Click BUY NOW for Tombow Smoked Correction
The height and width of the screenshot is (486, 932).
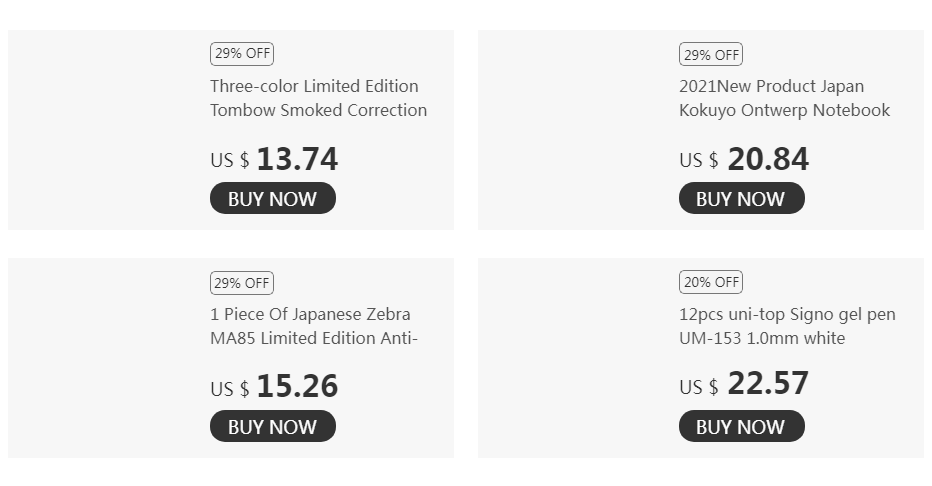tap(272, 199)
